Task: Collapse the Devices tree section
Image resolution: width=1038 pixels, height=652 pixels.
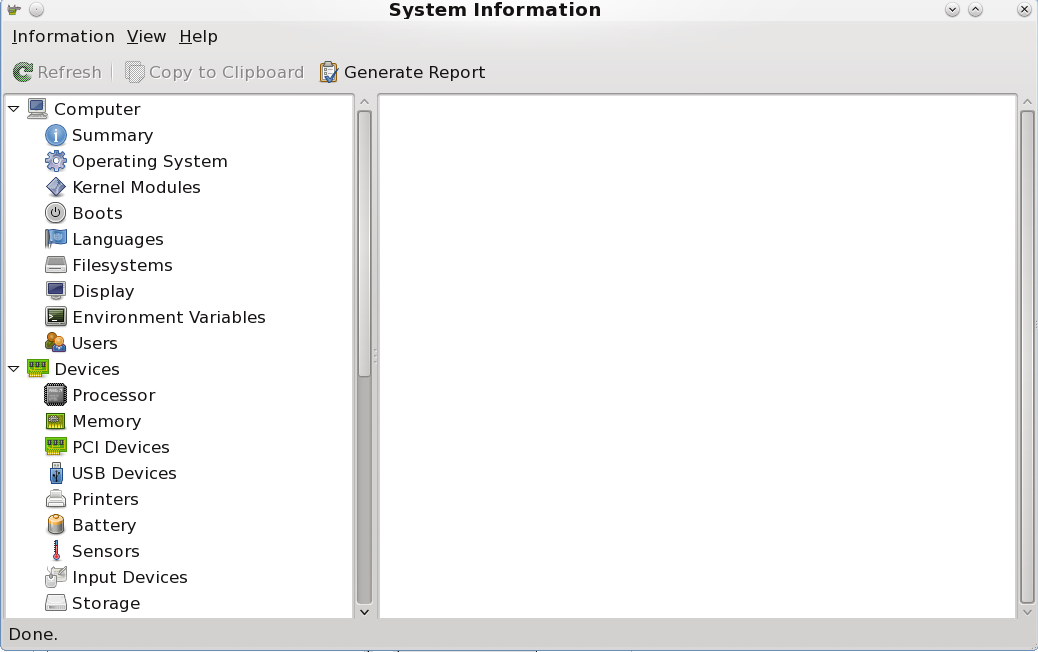Action: 14,369
